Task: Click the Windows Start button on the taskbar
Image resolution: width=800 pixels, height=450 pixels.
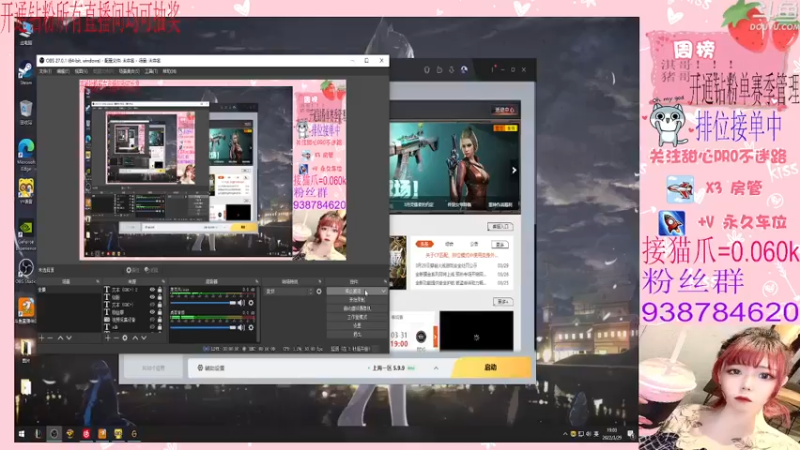Action: [21, 434]
